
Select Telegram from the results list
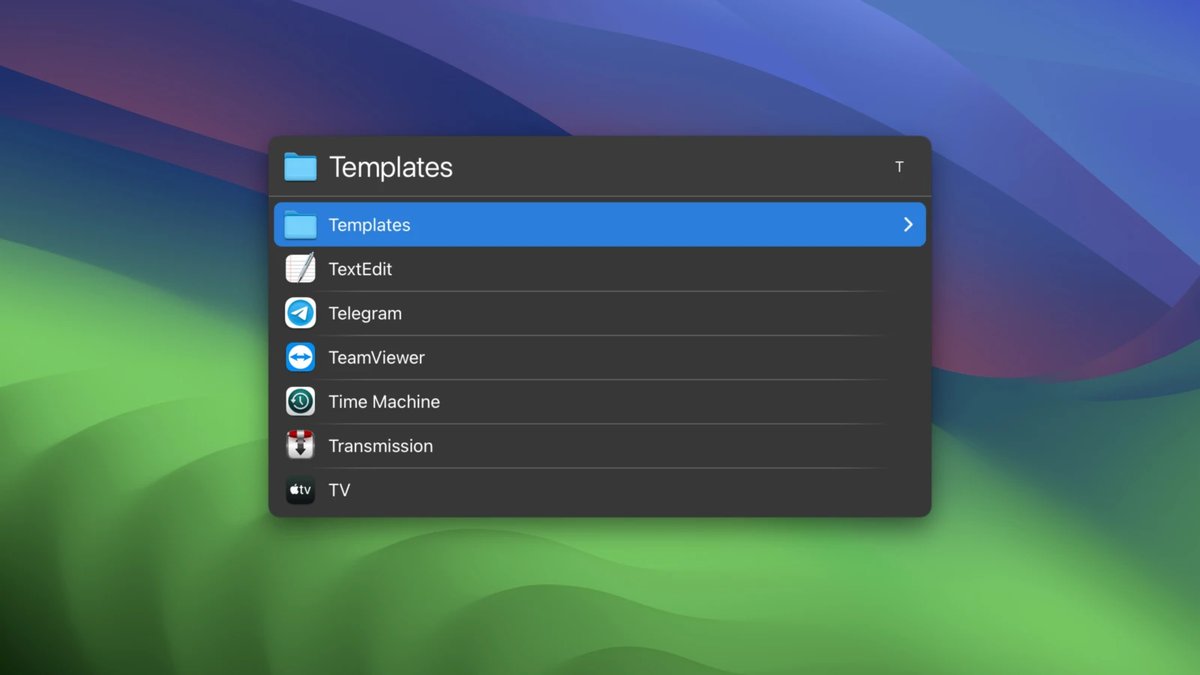tap(365, 313)
